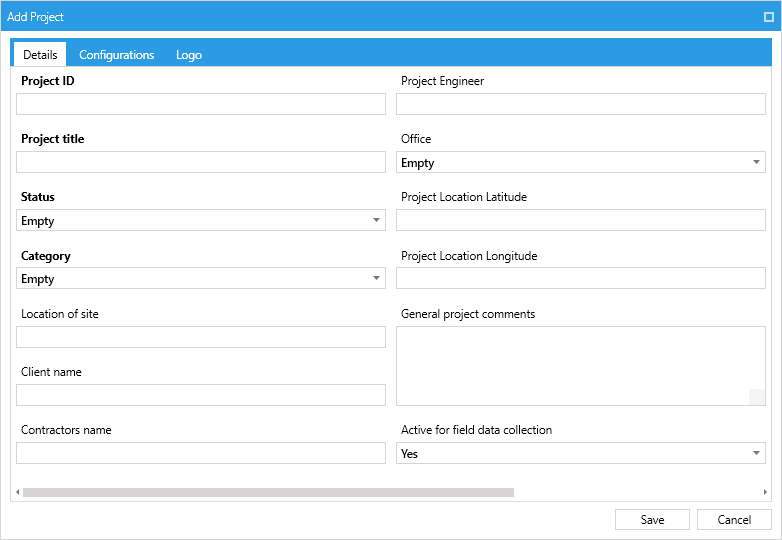Focus the Project Engineer text box

[581, 104]
